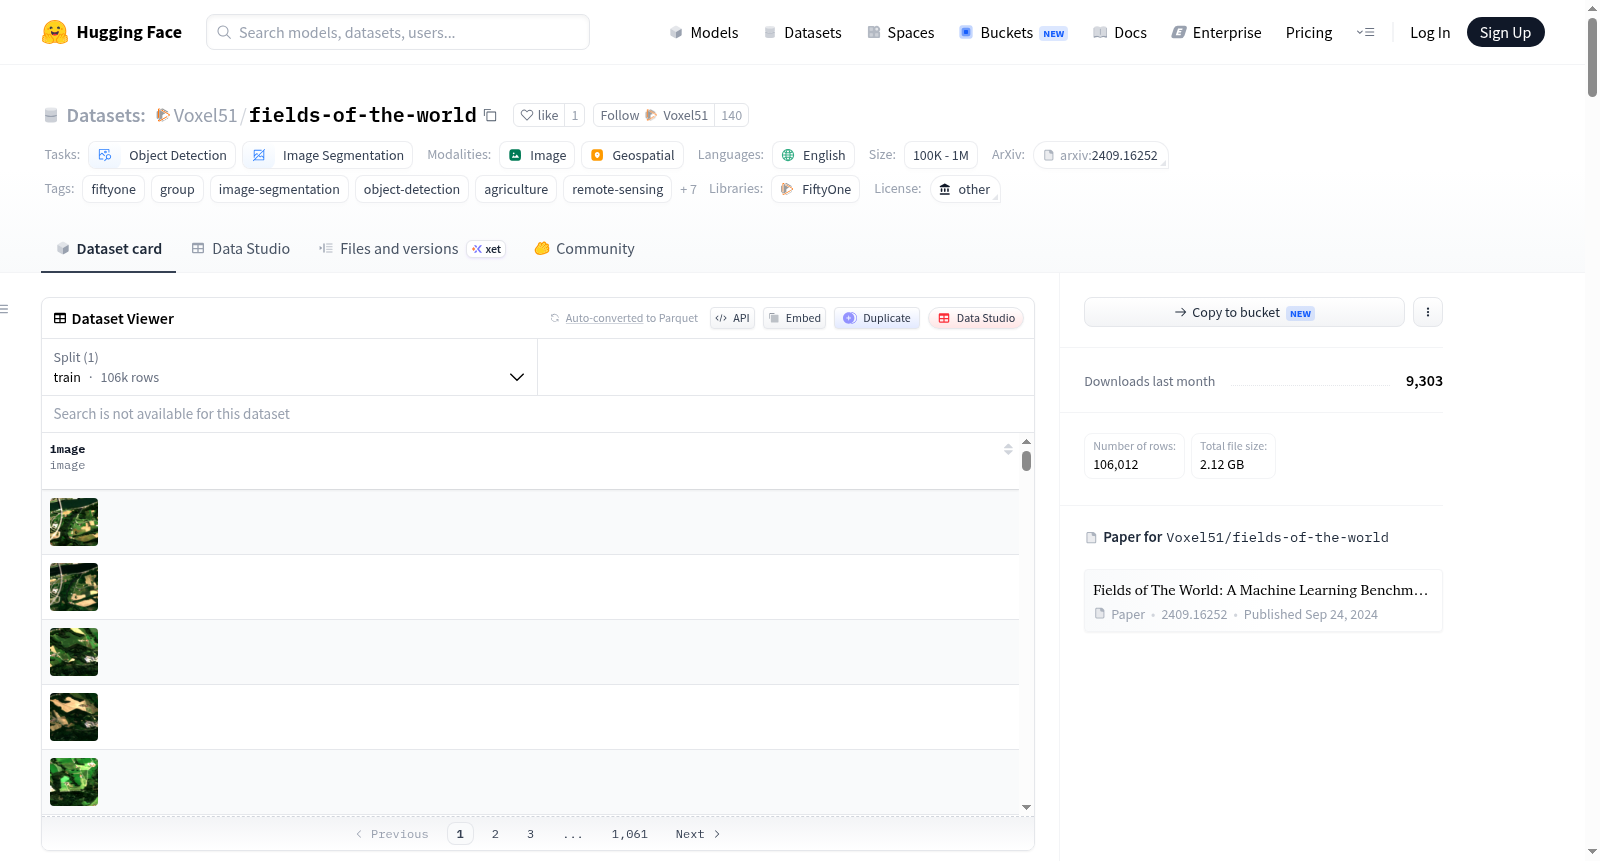Select the Geospatial modality tag
This screenshot has height=861, width=1600.
pos(632,155)
